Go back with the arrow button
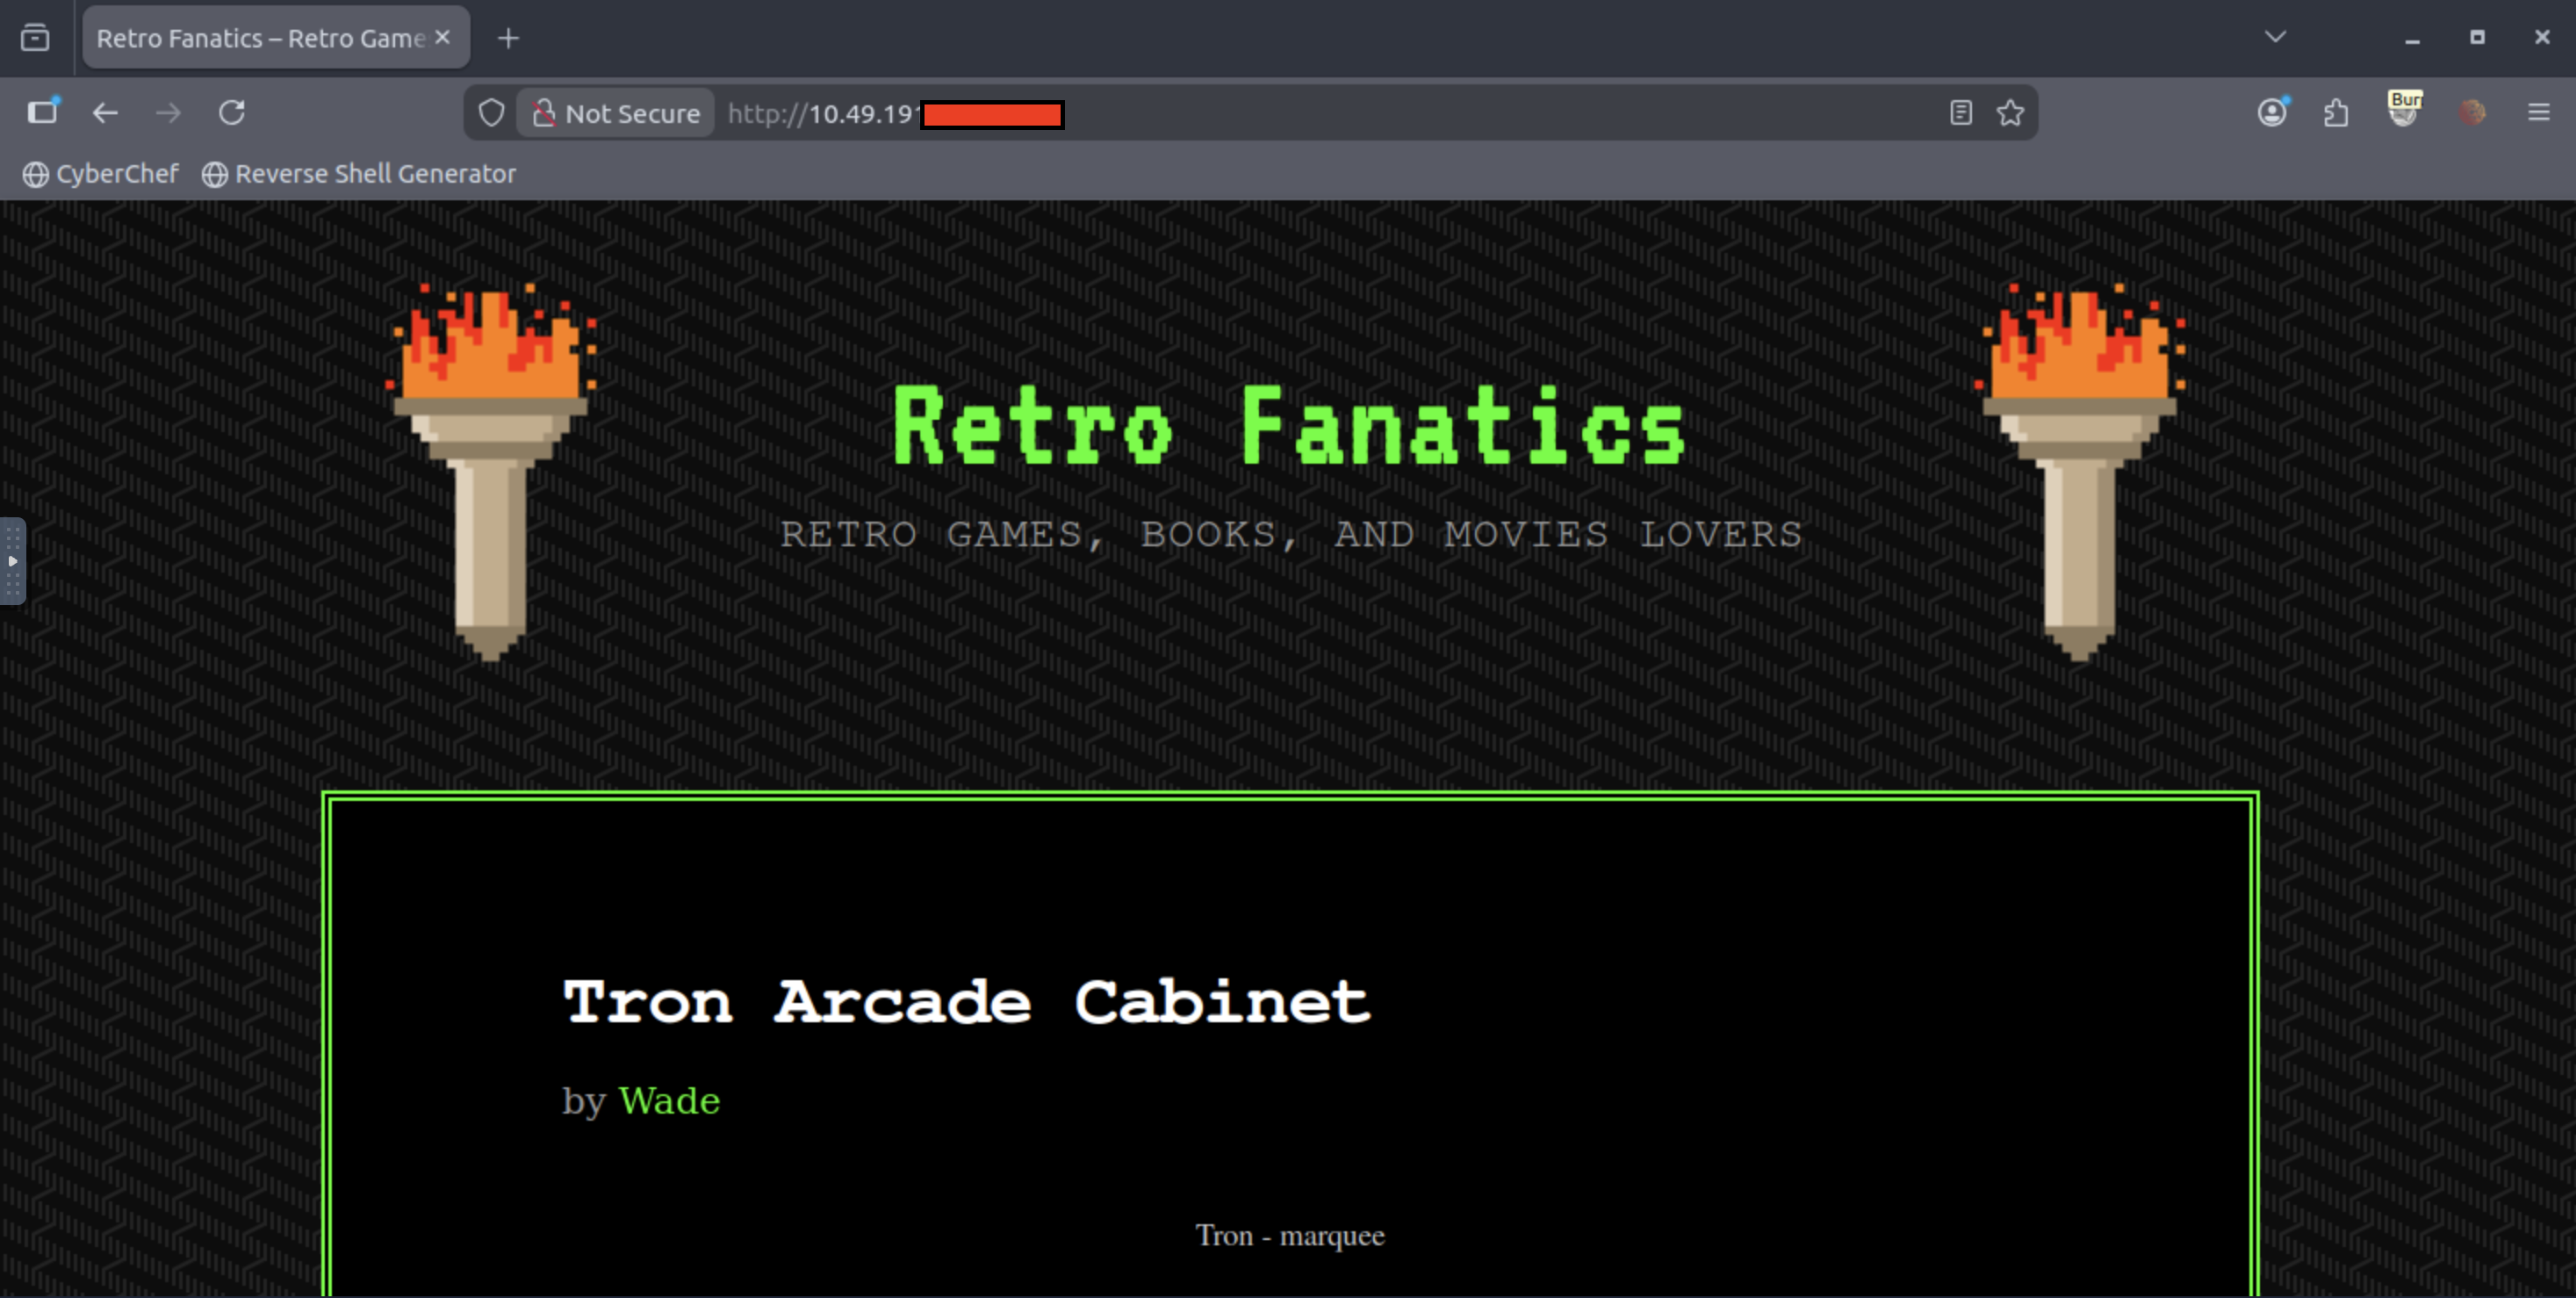The height and width of the screenshot is (1298, 2576). point(105,112)
